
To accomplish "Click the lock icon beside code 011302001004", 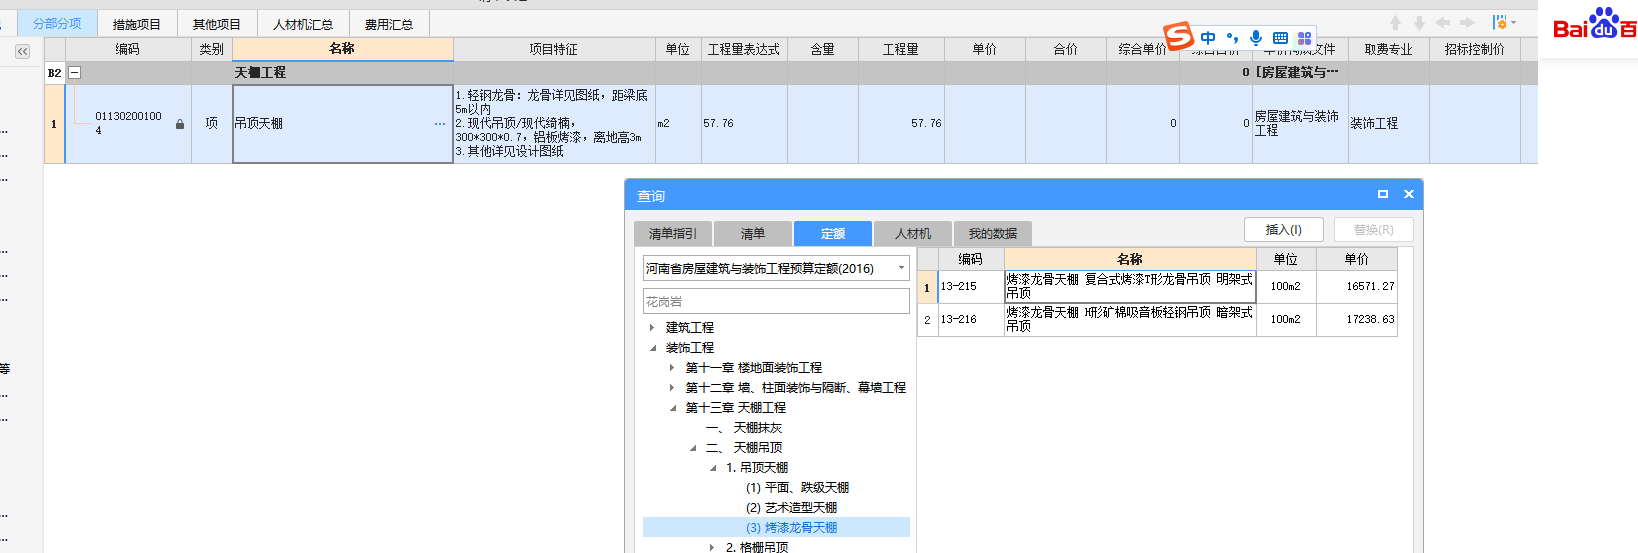I will 180,125.
